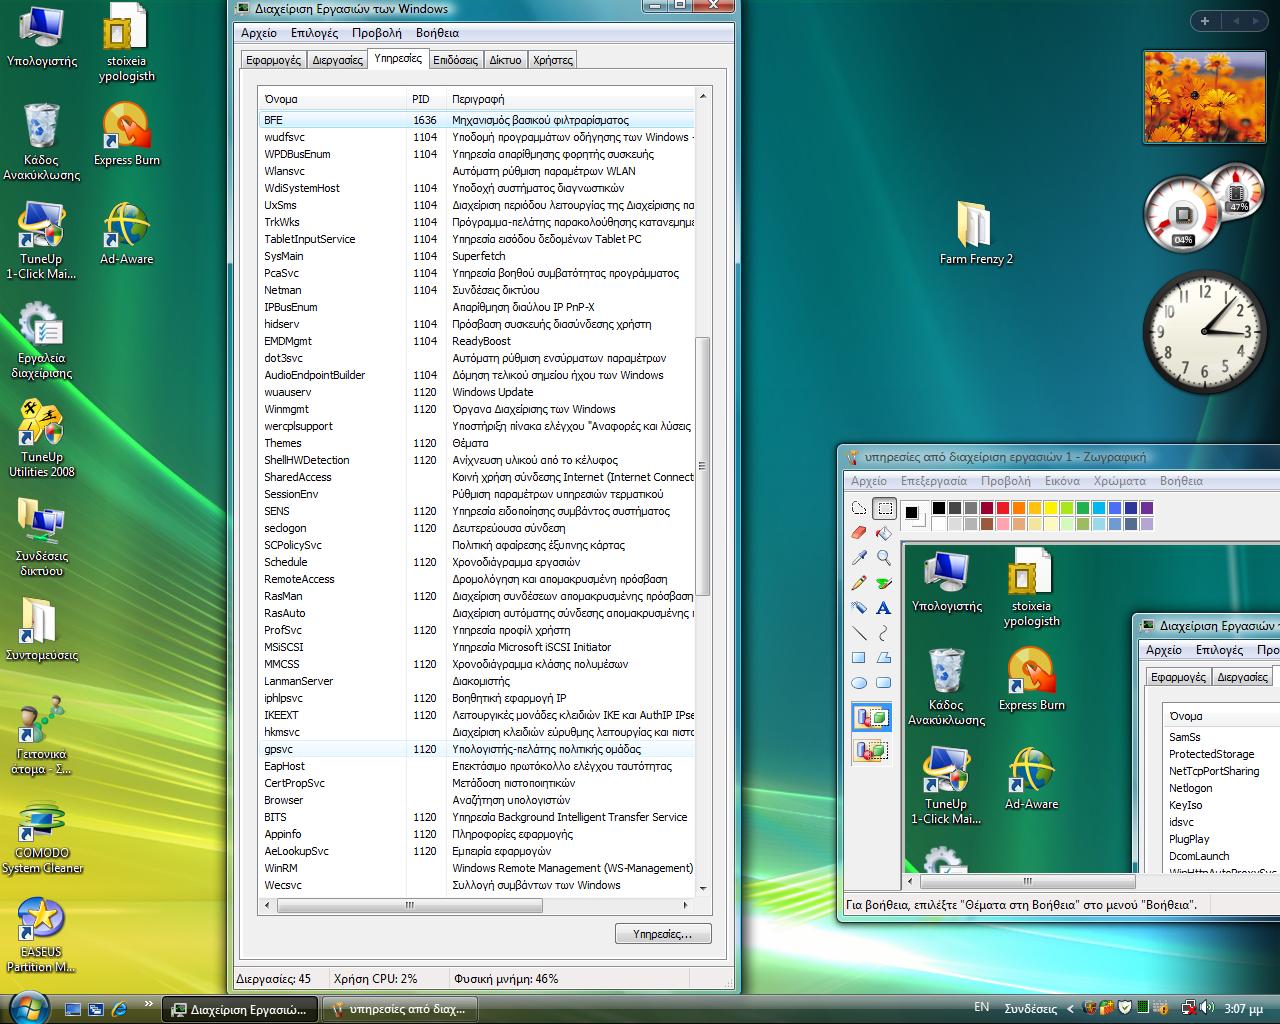Switch to the Διεργασίες tab

(337, 60)
